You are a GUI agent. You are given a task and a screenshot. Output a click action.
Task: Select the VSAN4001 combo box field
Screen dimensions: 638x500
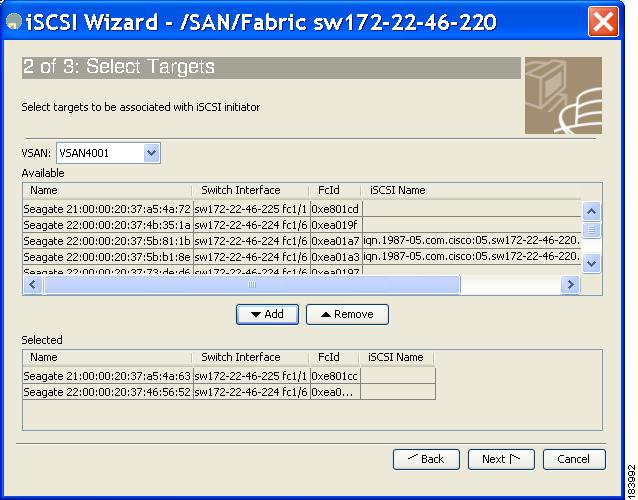coord(108,153)
